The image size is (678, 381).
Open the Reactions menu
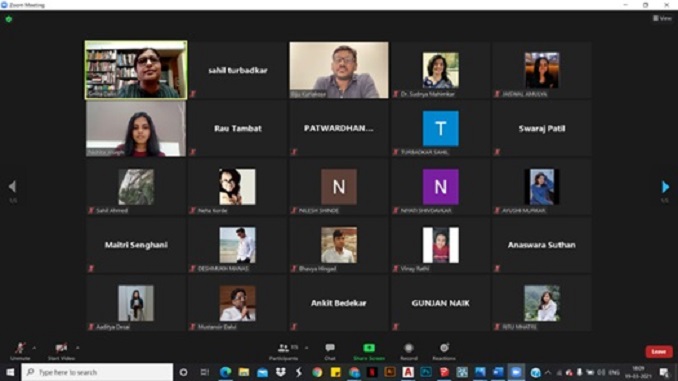click(x=444, y=351)
